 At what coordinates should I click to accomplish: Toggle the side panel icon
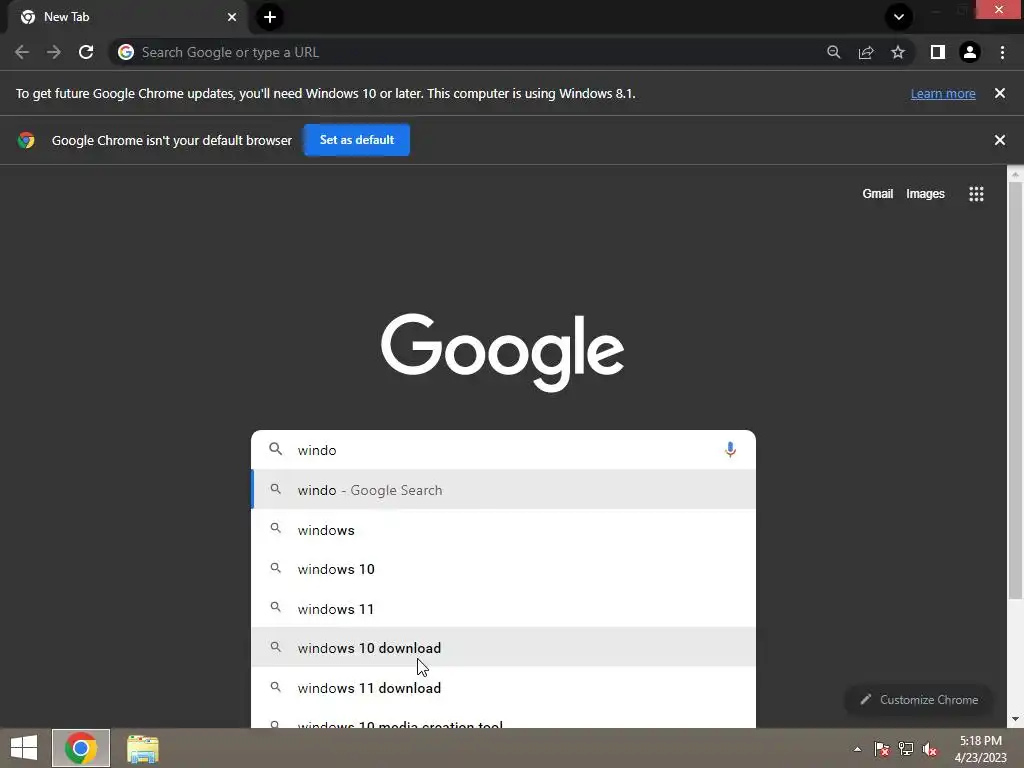coord(938,52)
